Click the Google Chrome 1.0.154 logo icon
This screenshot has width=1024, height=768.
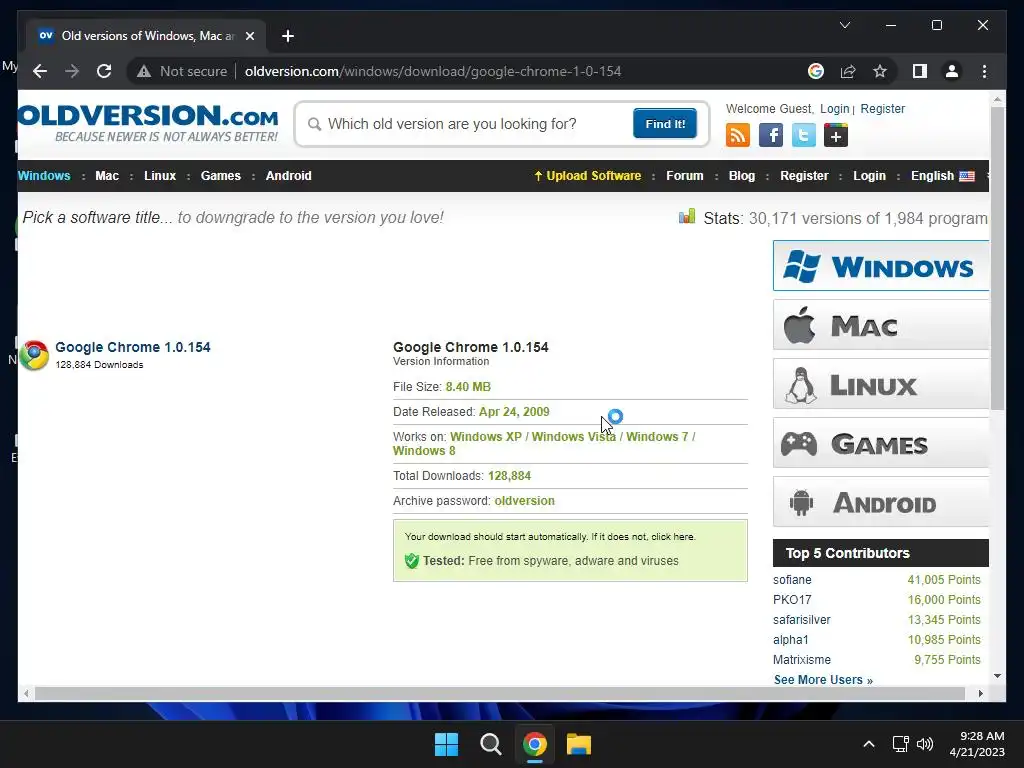tap(34, 355)
